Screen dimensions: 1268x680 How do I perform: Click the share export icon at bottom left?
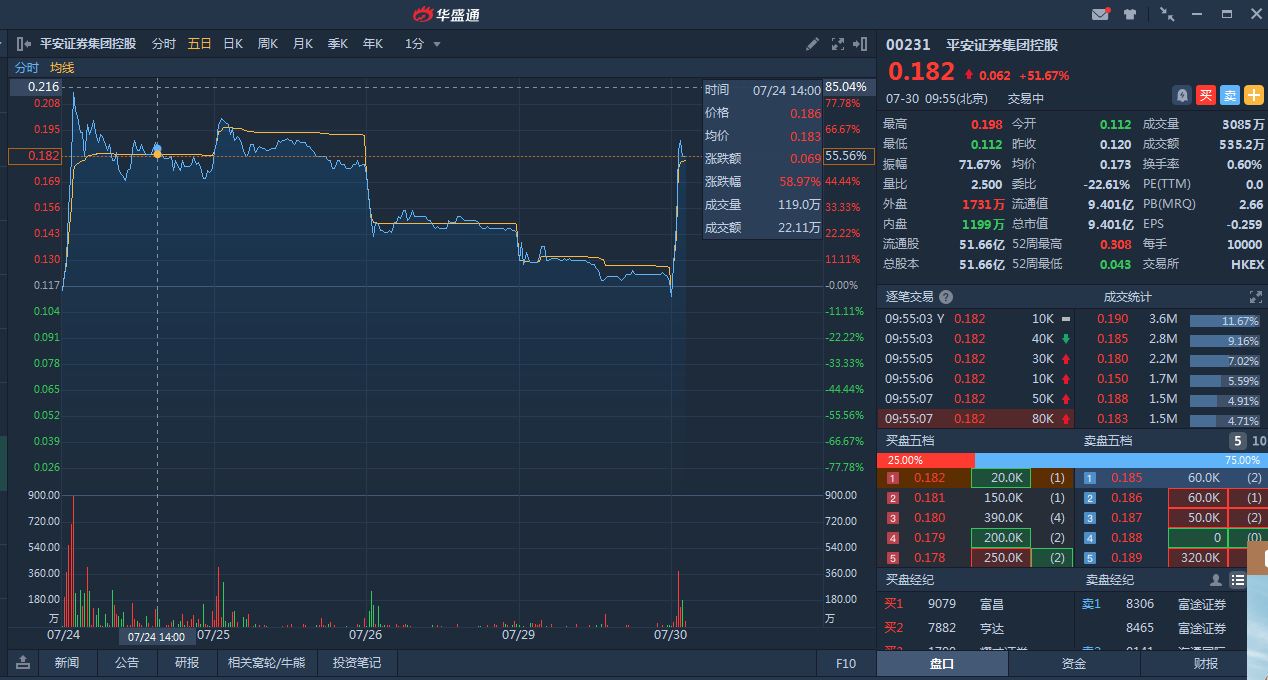23,662
